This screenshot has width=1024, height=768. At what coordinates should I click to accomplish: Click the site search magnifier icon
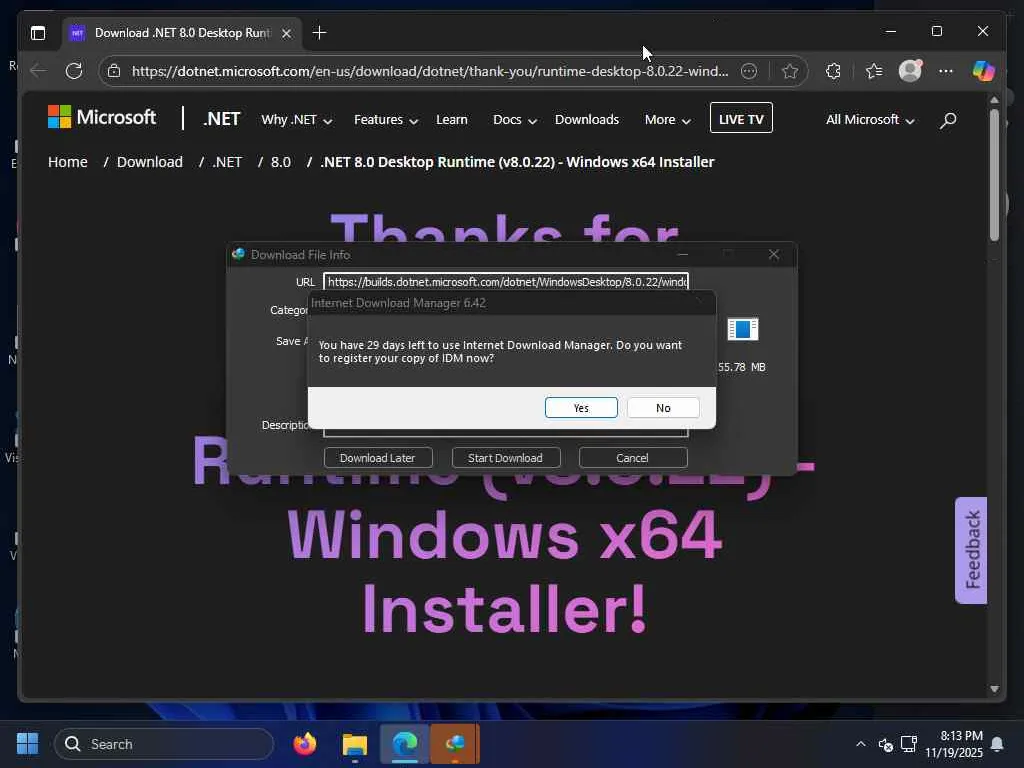[x=948, y=120]
